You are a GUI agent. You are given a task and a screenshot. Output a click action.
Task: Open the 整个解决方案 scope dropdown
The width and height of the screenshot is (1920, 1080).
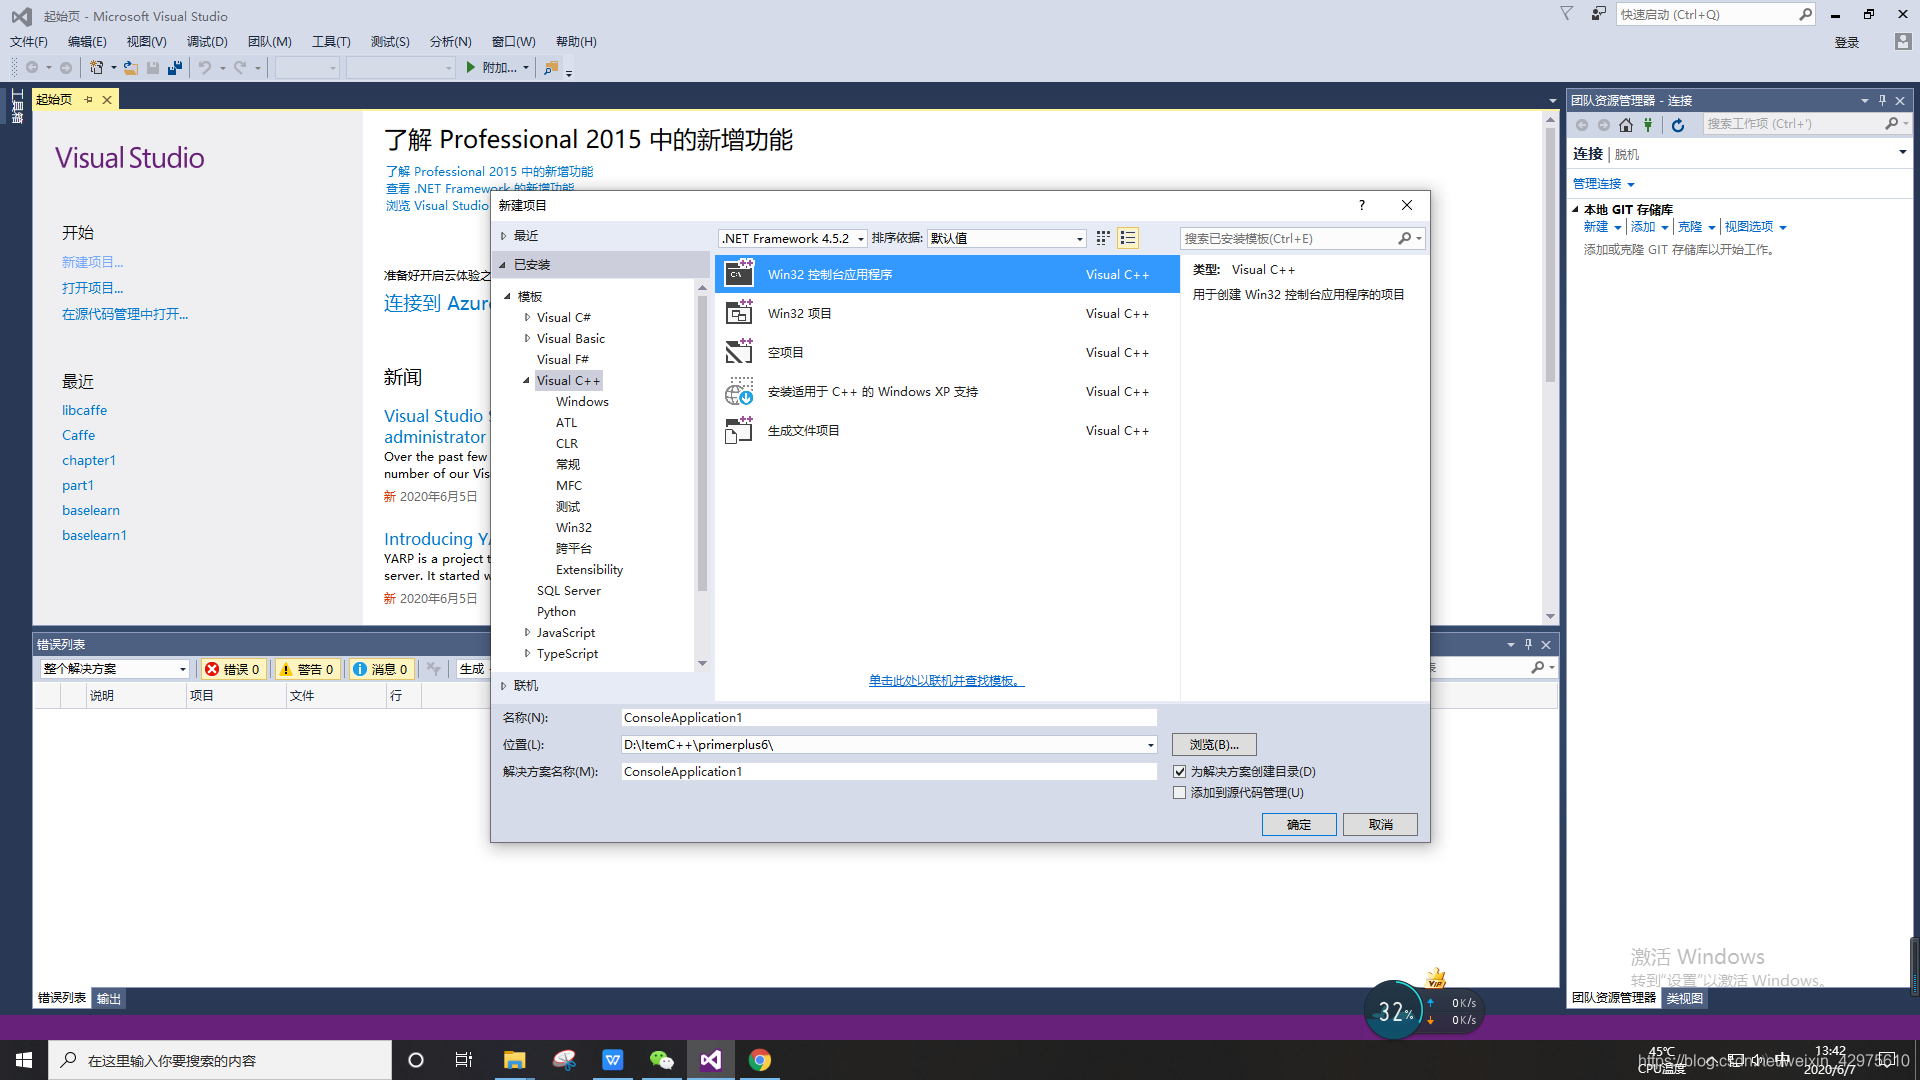pos(115,669)
